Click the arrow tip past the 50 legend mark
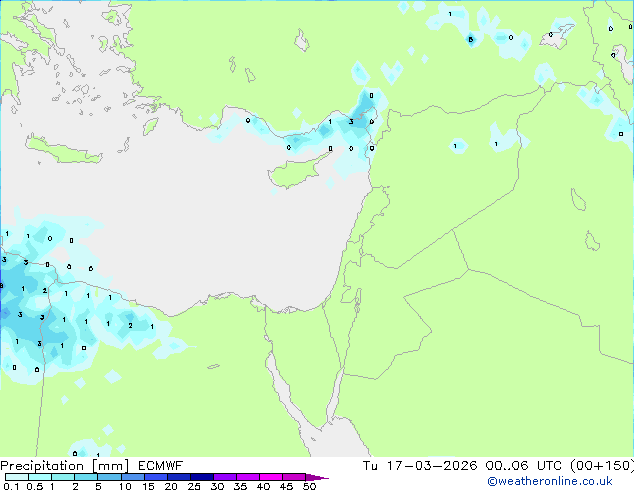Viewport: 634px width, 490px height. [317, 477]
